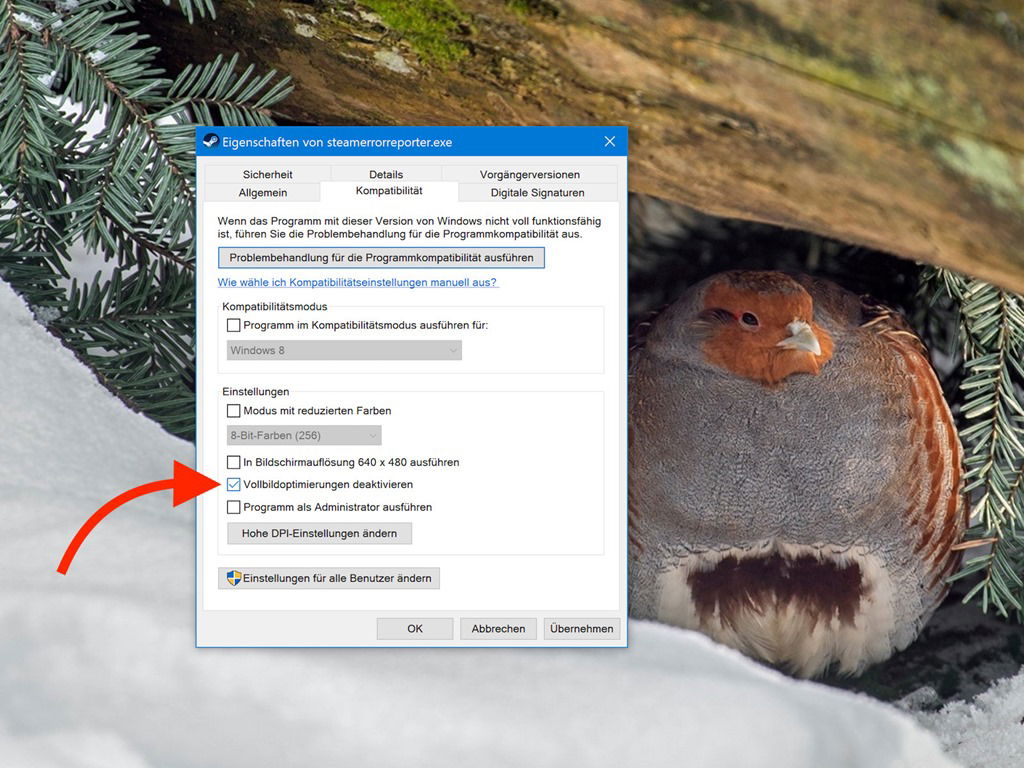Run Problembehandlung für die Programmkompatibilität
The height and width of the screenshot is (768, 1024).
[381, 257]
